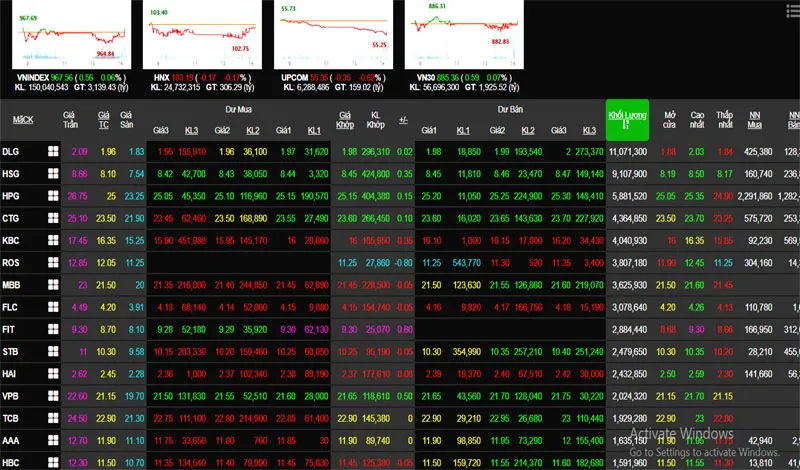Viewport: 800px width, 470px height.
Task: Click the KL2 header under Dư Mua
Action: tap(253, 131)
